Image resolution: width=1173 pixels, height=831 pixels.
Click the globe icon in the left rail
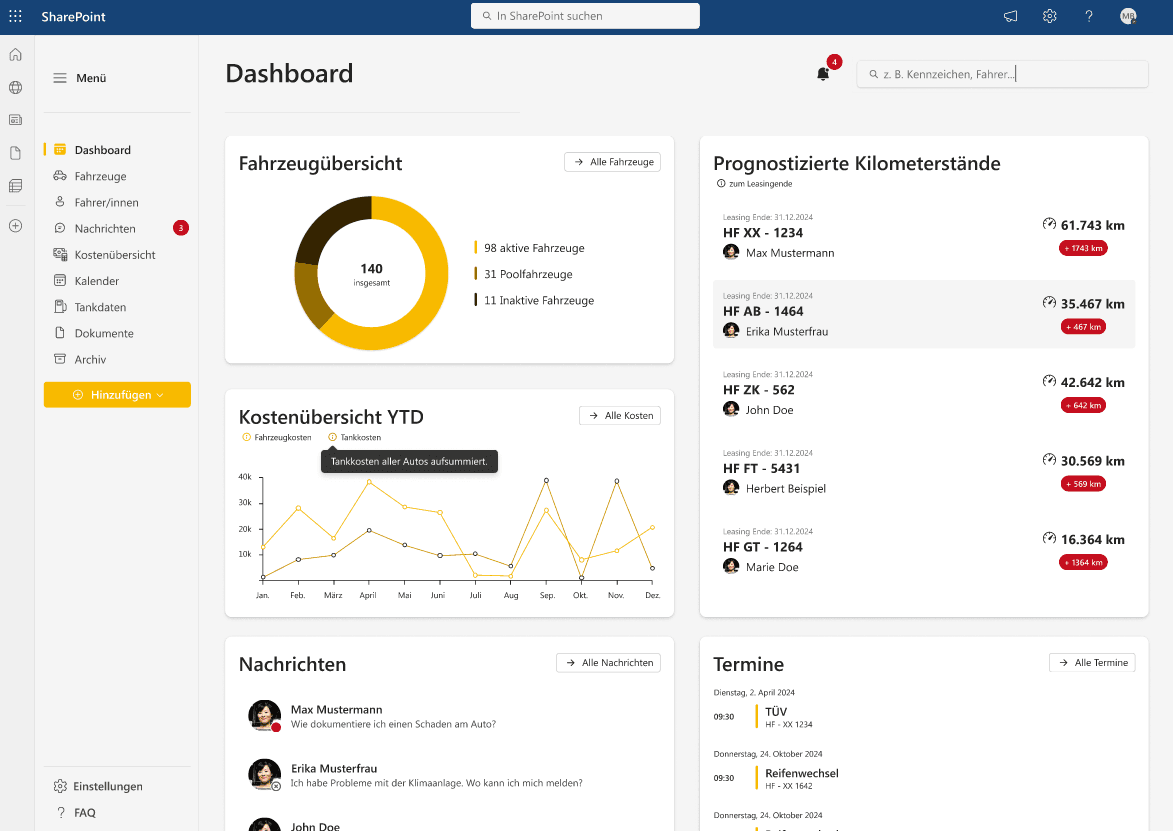(x=15, y=87)
